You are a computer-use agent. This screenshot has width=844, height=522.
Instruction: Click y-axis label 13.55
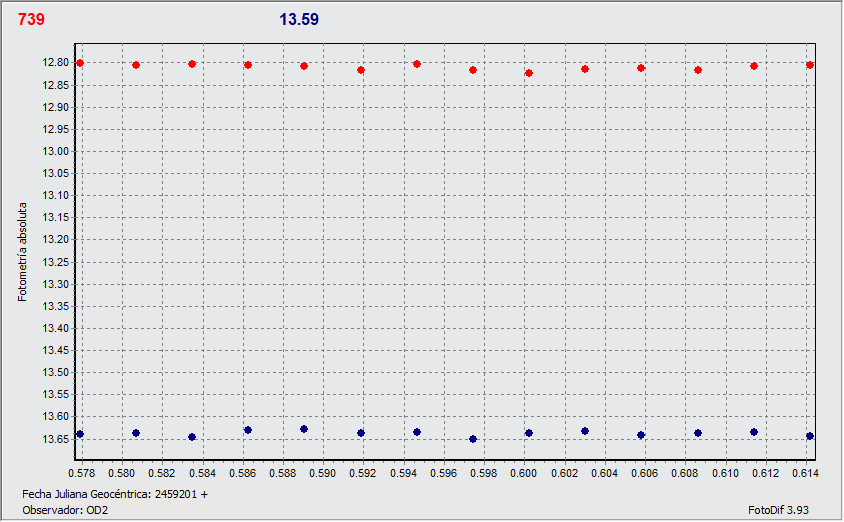pyautogui.click(x=56, y=394)
